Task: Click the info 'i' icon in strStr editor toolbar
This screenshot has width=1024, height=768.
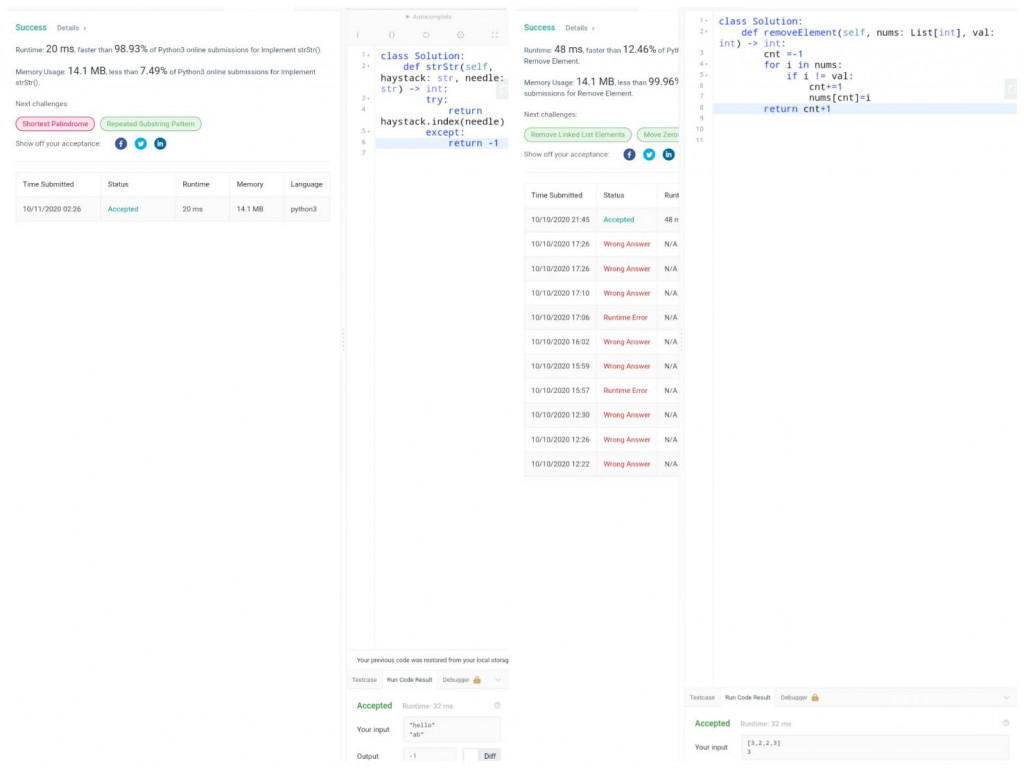Action: click(358, 35)
